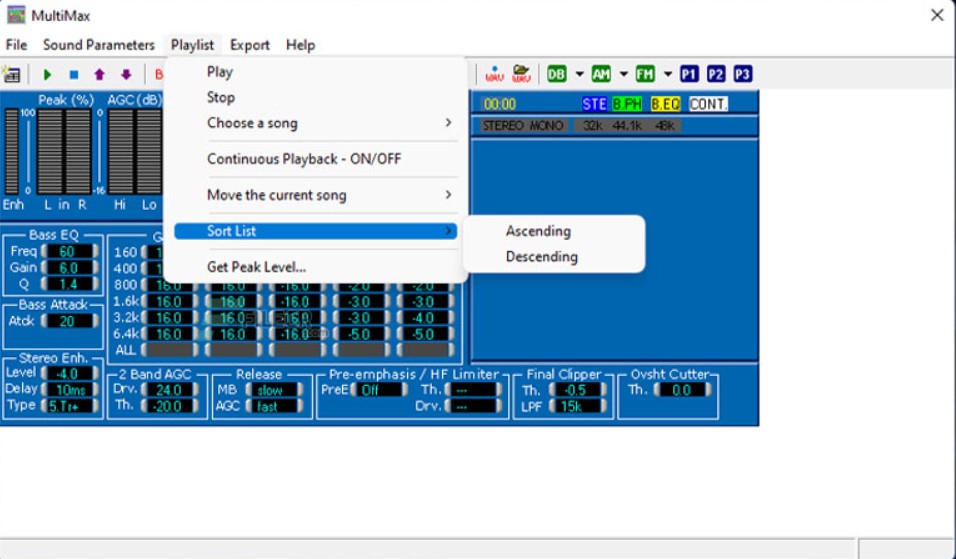Select 32k sample rate

[593, 126]
